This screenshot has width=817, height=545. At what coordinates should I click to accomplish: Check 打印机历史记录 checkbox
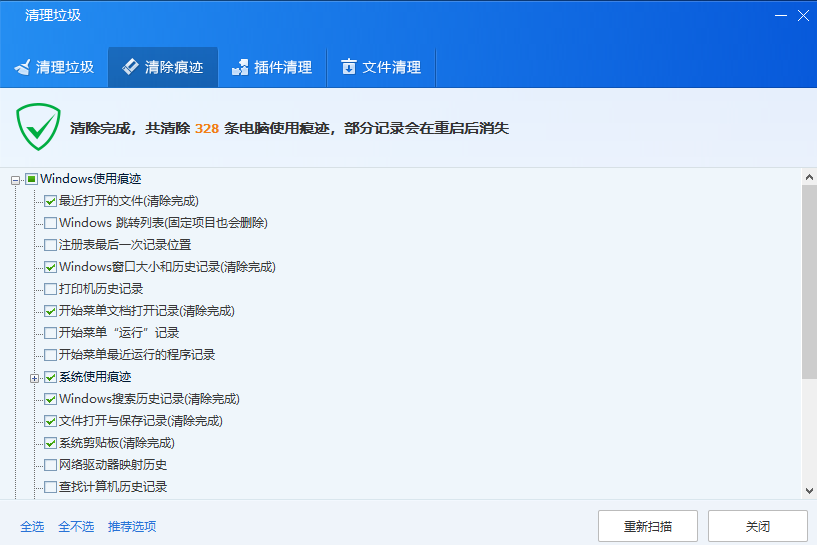tap(51, 289)
